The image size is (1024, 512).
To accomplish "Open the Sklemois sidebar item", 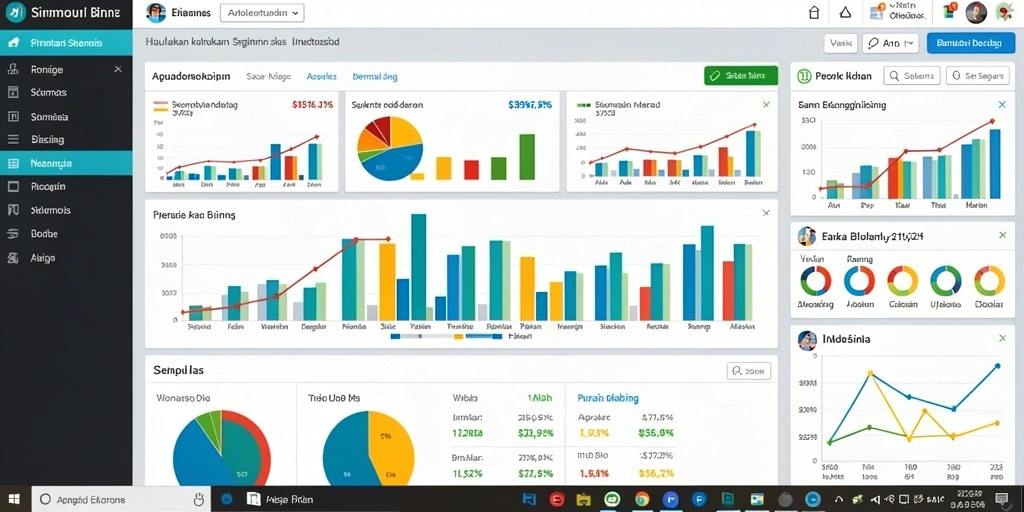I will pyautogui.click(x=66, y=210).
